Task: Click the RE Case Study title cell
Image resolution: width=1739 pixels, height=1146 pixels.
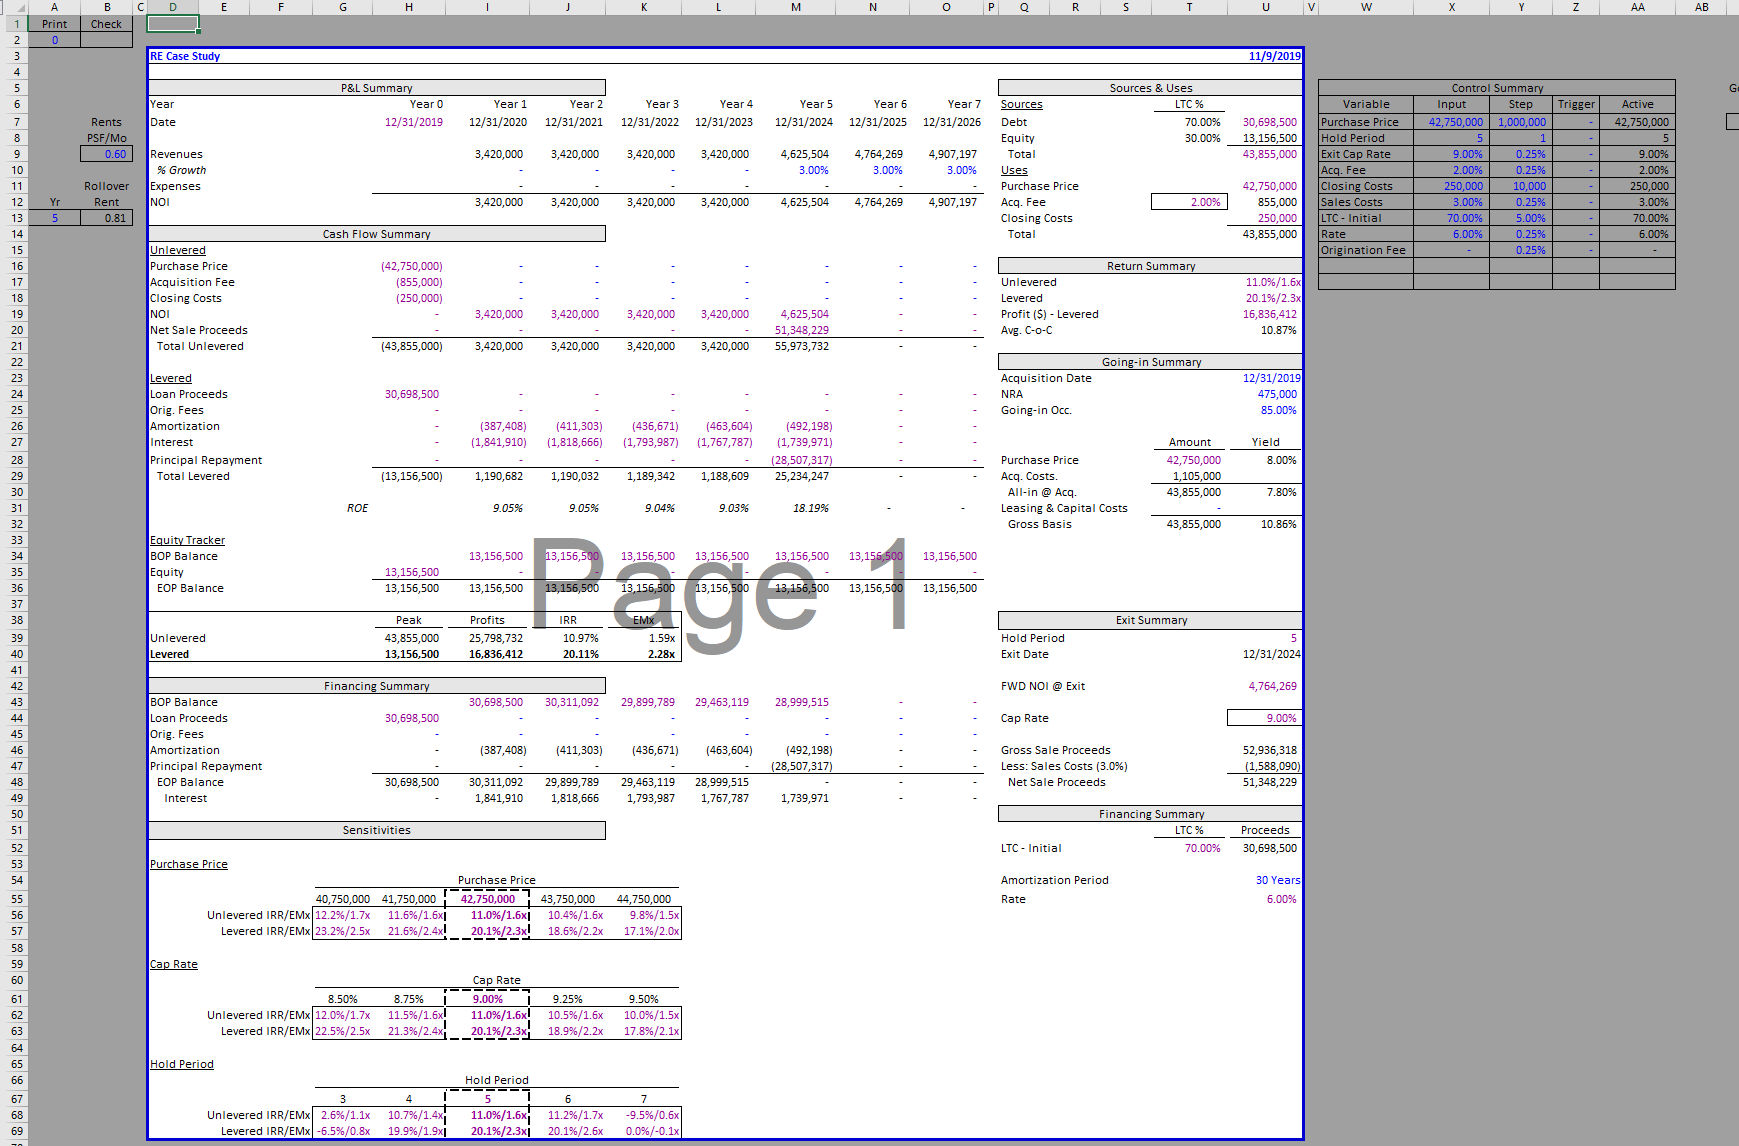Action: pos(185,56)
